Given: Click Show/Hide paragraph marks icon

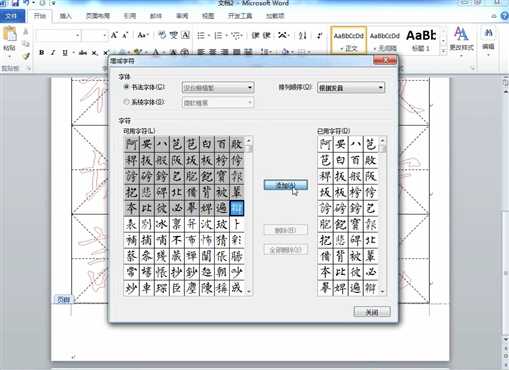Looking at the screenshot, I should [320, 35].
